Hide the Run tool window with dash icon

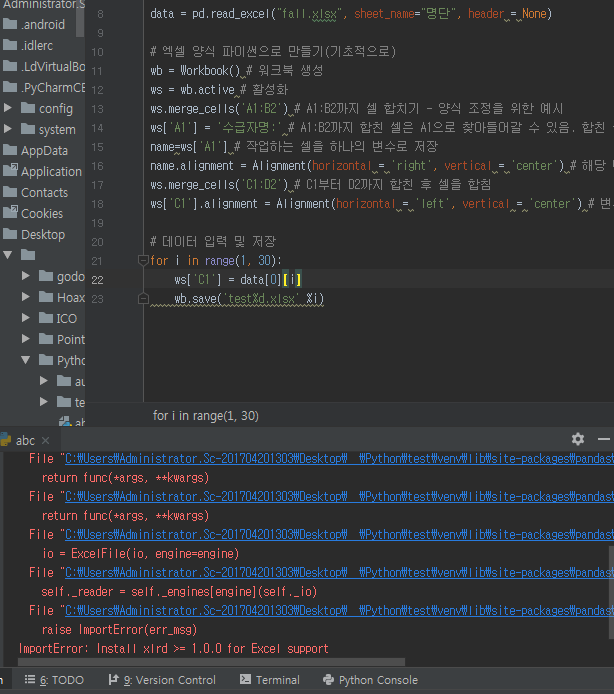pyautogui.click(x=606, y=439)
